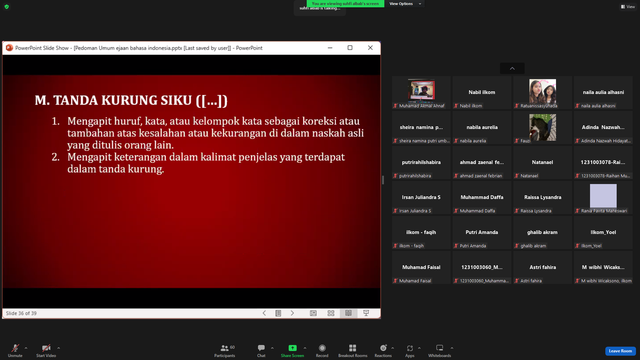Expand share options caret beside Share Screen
The width and height of the screenshot is (640, 360).
click(305, 348)
